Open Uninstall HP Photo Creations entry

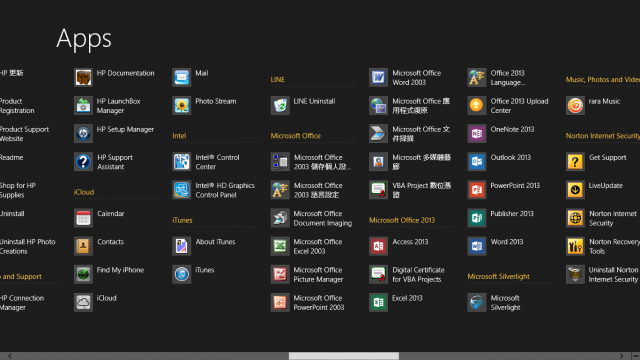(28, 247)
